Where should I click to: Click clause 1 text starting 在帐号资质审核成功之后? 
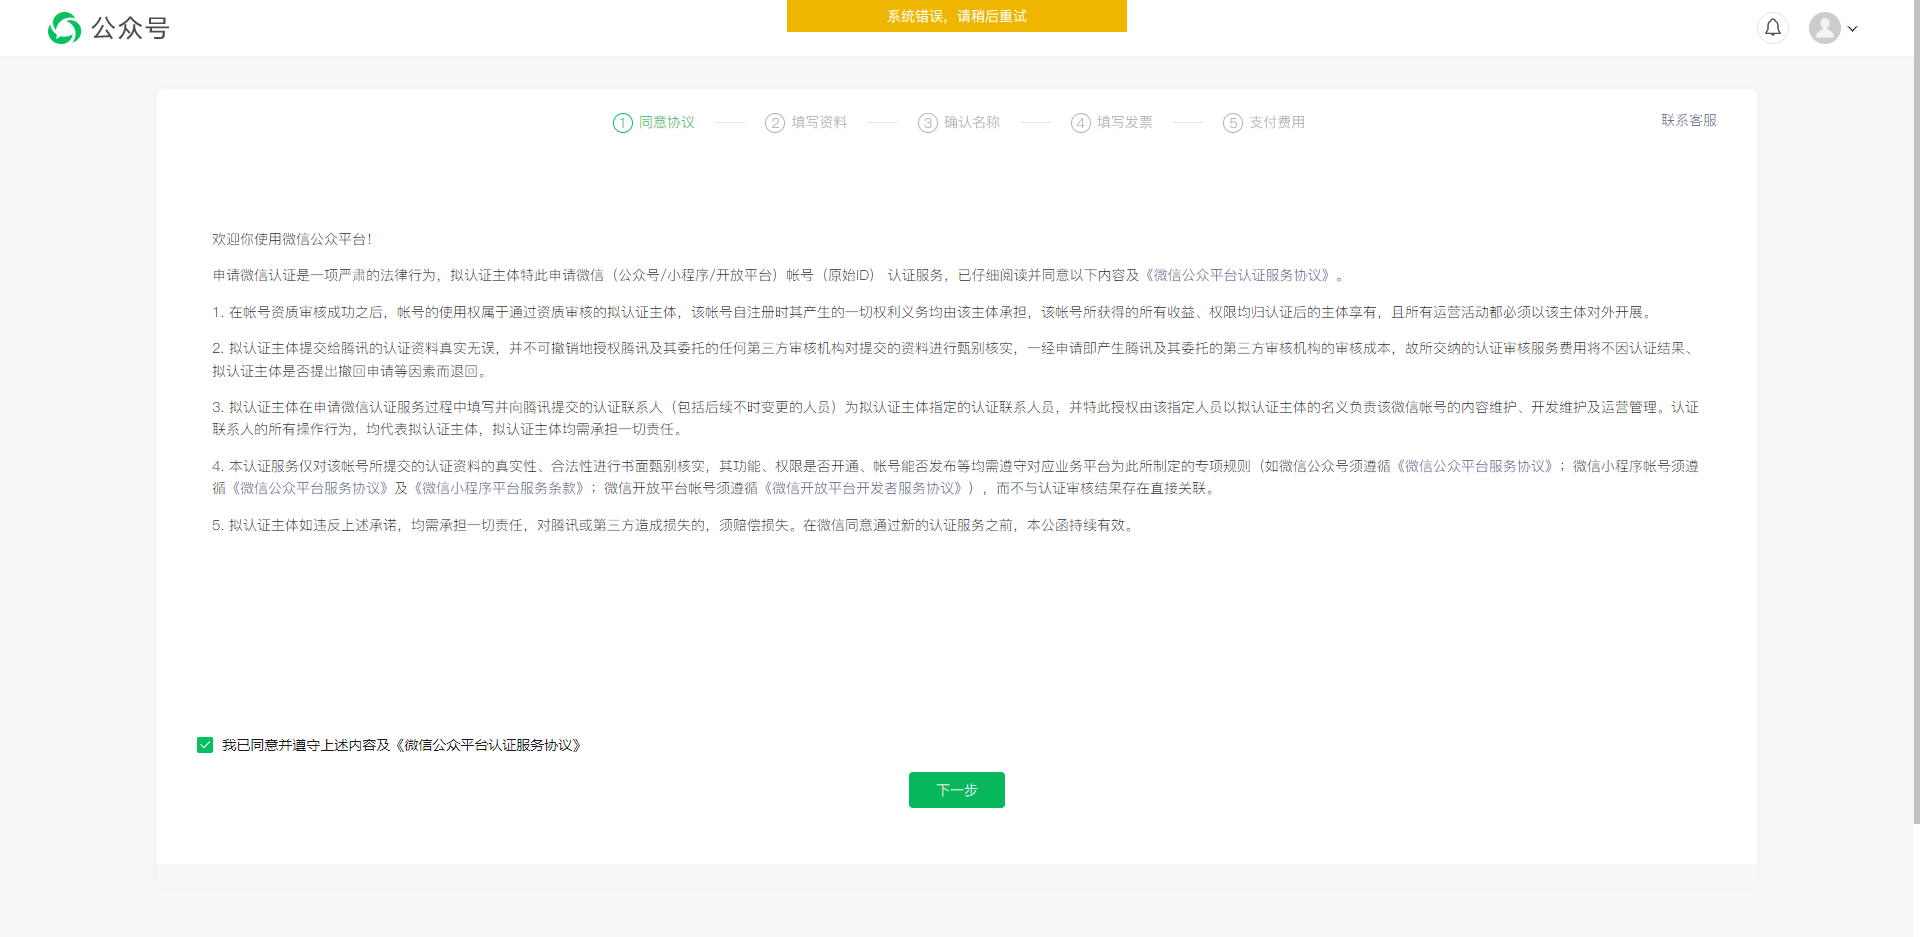(934, 312)
